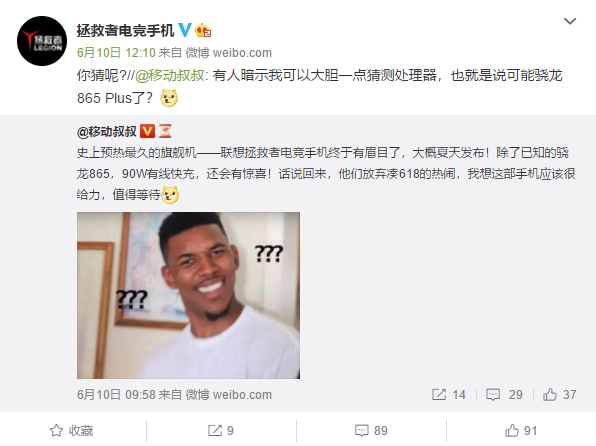Repost the quoted post with 14 shares
The height and width of the screenshot is (446, 596).
point(449,395)
